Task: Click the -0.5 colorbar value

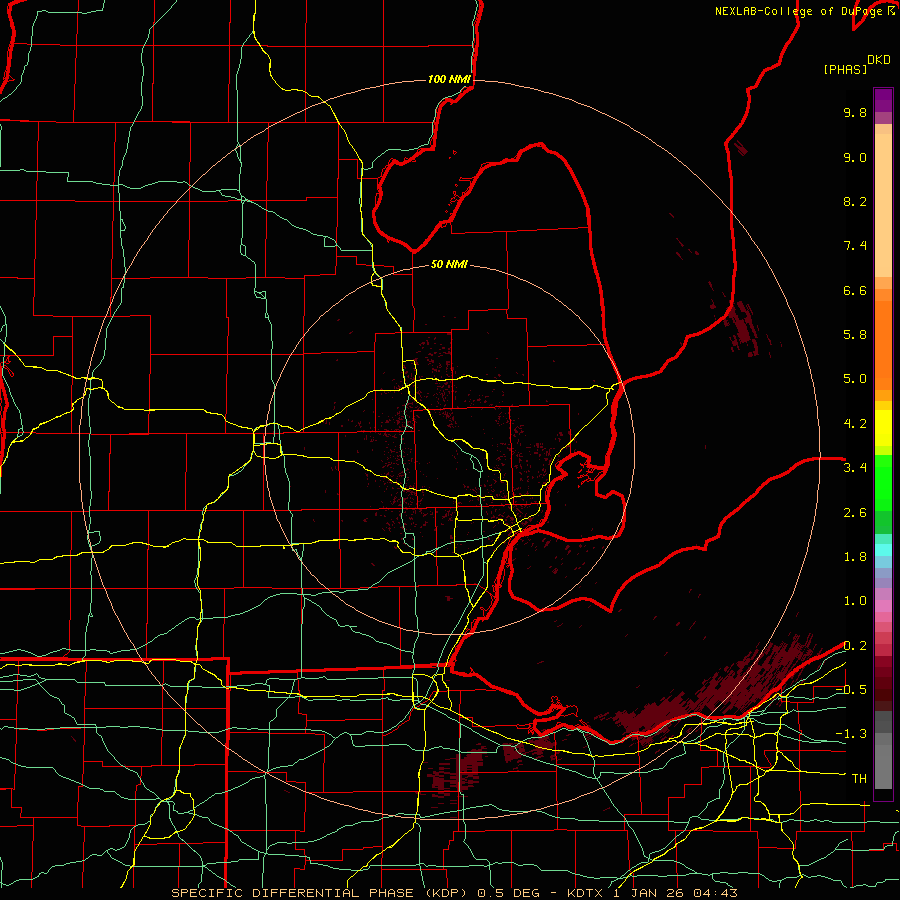Action: tap(851, 689)
